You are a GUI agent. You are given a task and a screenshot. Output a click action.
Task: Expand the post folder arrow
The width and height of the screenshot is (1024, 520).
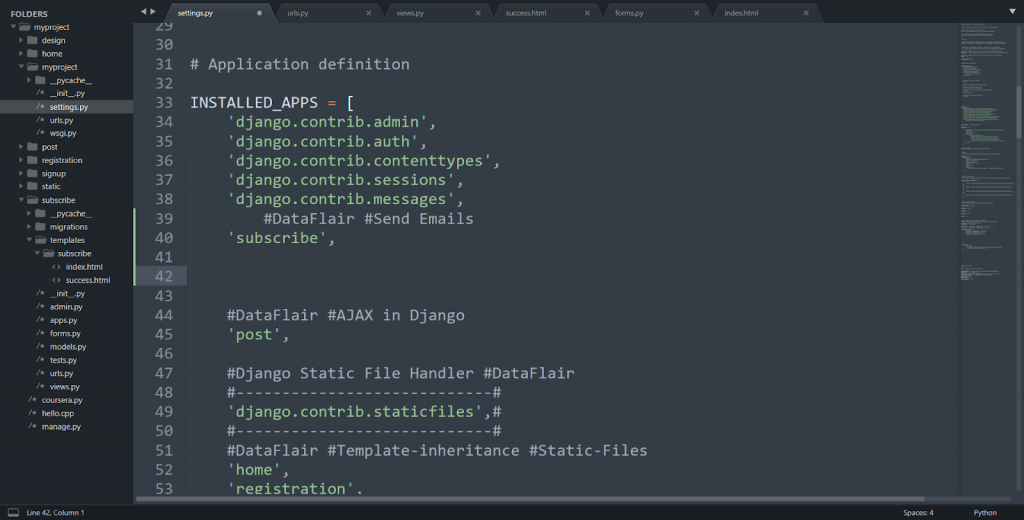point(22,147)
